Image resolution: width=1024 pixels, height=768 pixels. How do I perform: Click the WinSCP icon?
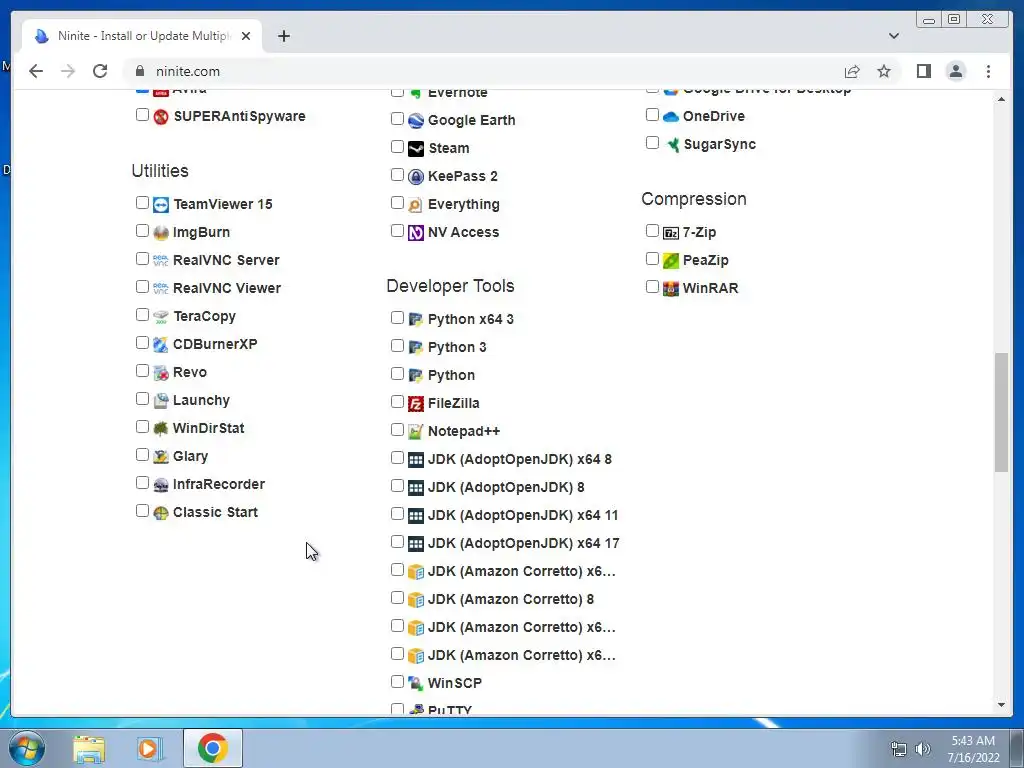pyautogui.click(x=416, y=684)
